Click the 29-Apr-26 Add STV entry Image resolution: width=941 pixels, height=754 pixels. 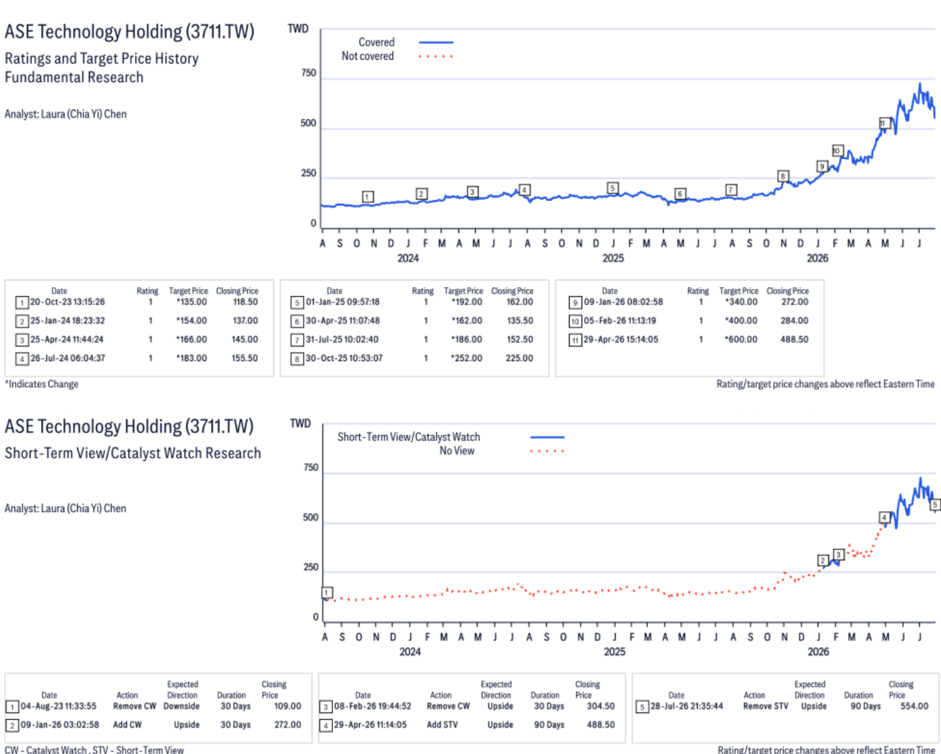pyautogui.click(x=467, y=725)
